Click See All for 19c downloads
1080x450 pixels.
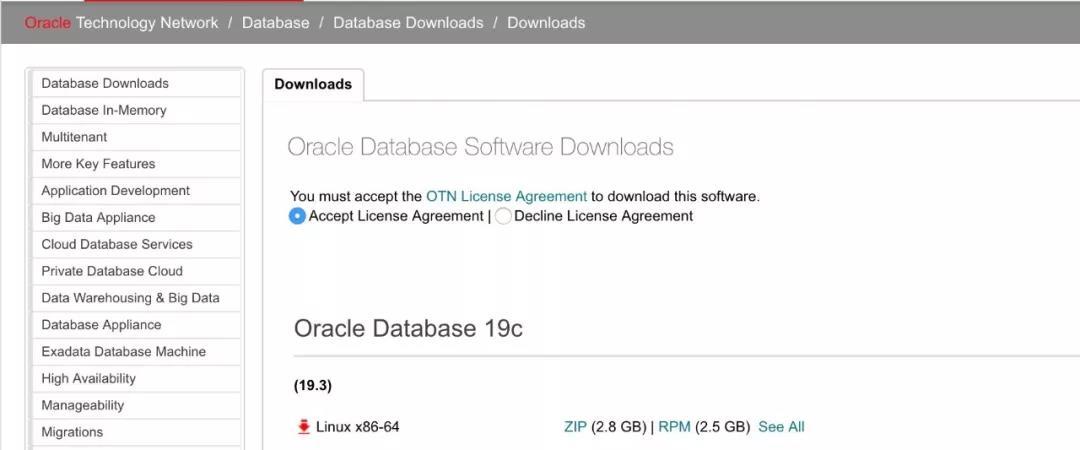tap(781, 427)
